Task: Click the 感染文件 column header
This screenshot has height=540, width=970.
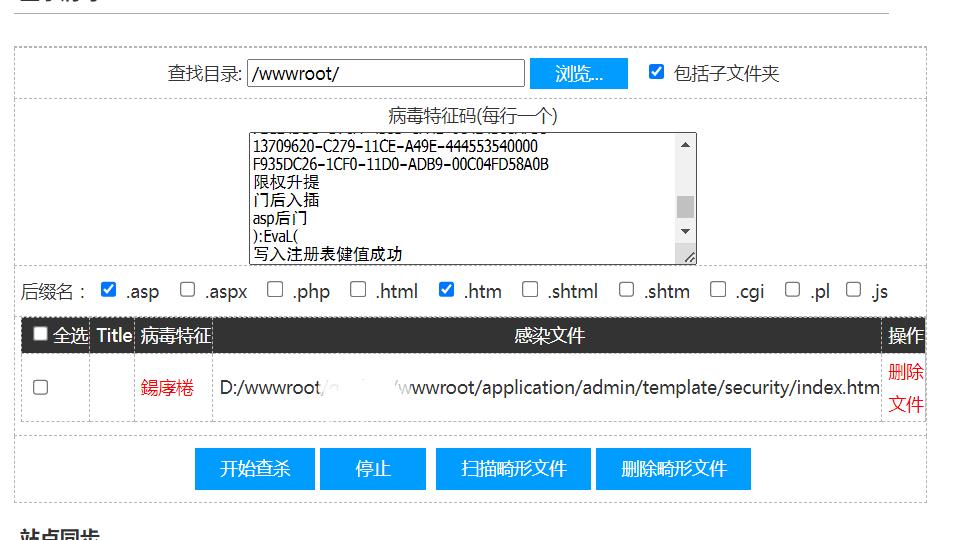Action: click(549, 335)
